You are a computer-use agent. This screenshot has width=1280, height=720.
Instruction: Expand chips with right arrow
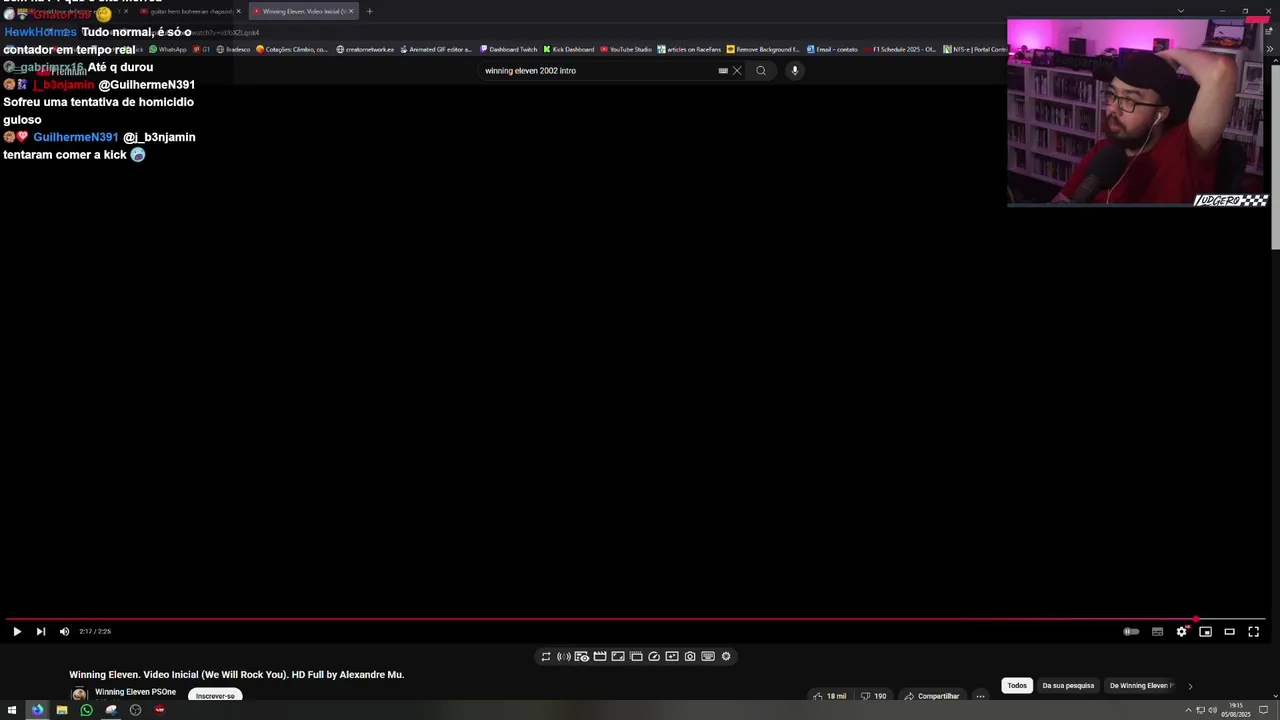point(1190,686)
